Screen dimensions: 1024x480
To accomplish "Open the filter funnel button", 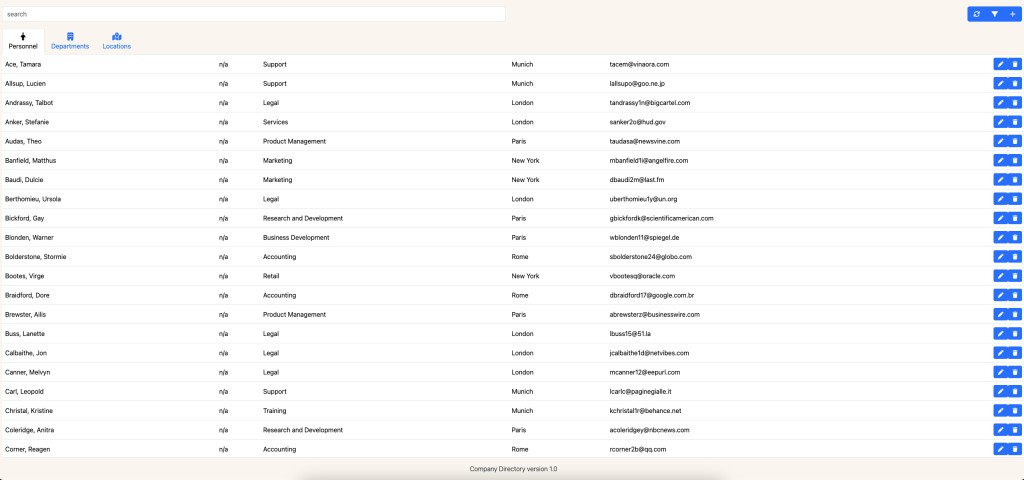I will 995,14.
